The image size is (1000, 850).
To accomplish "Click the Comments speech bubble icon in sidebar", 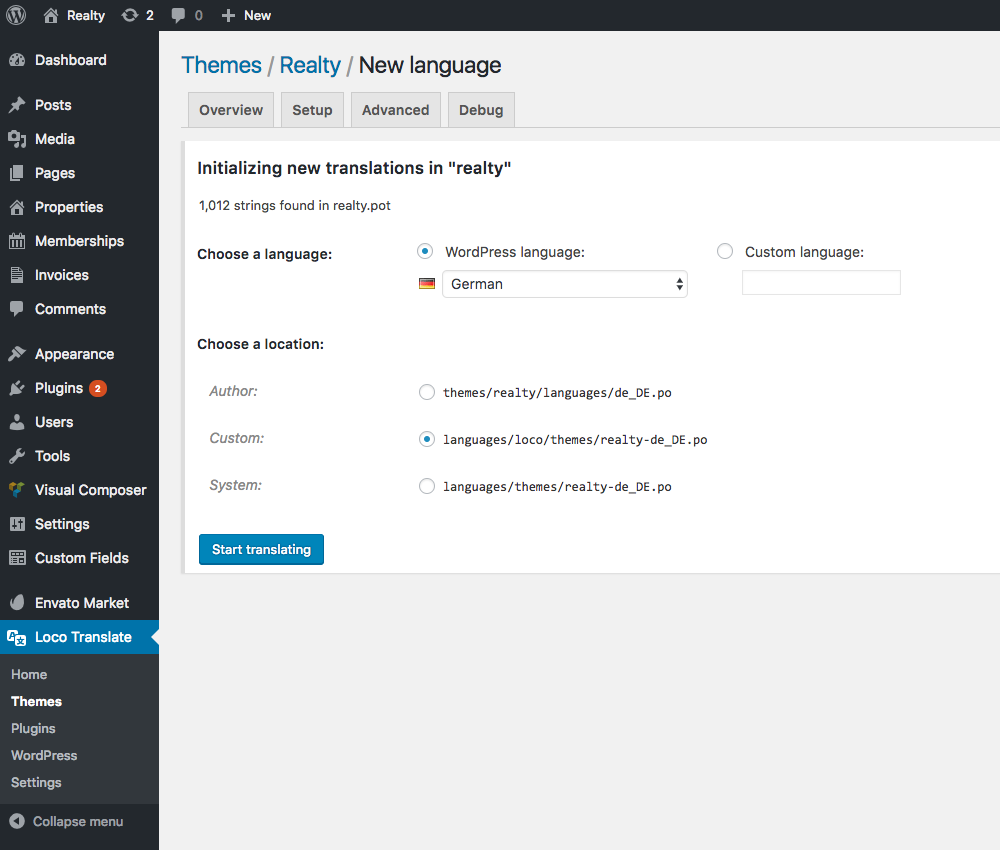I will tap(17, 309).
